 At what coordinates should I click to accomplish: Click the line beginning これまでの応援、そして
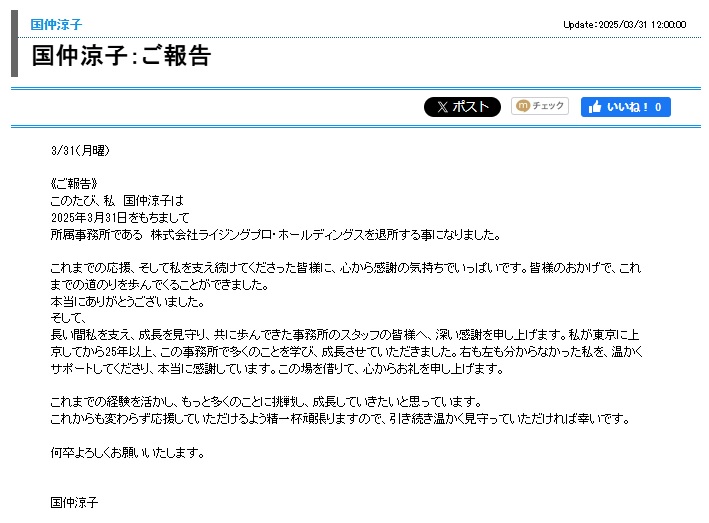tap(346, 268)
